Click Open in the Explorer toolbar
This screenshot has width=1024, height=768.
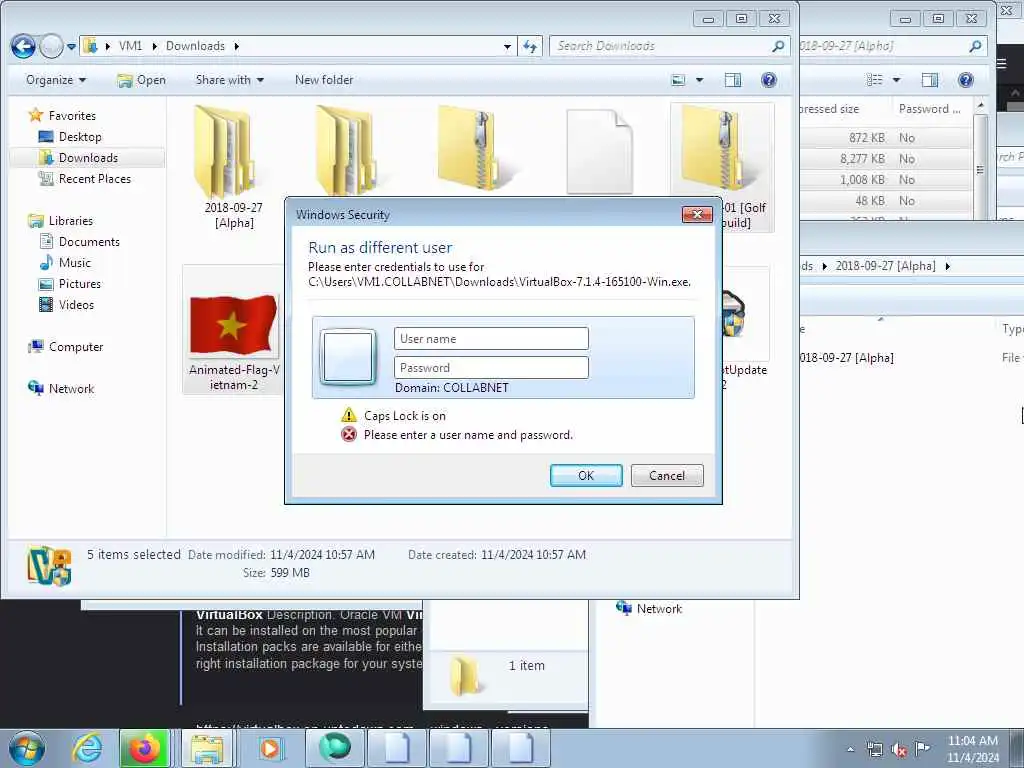pyautogui.click(x=141, y=80)
